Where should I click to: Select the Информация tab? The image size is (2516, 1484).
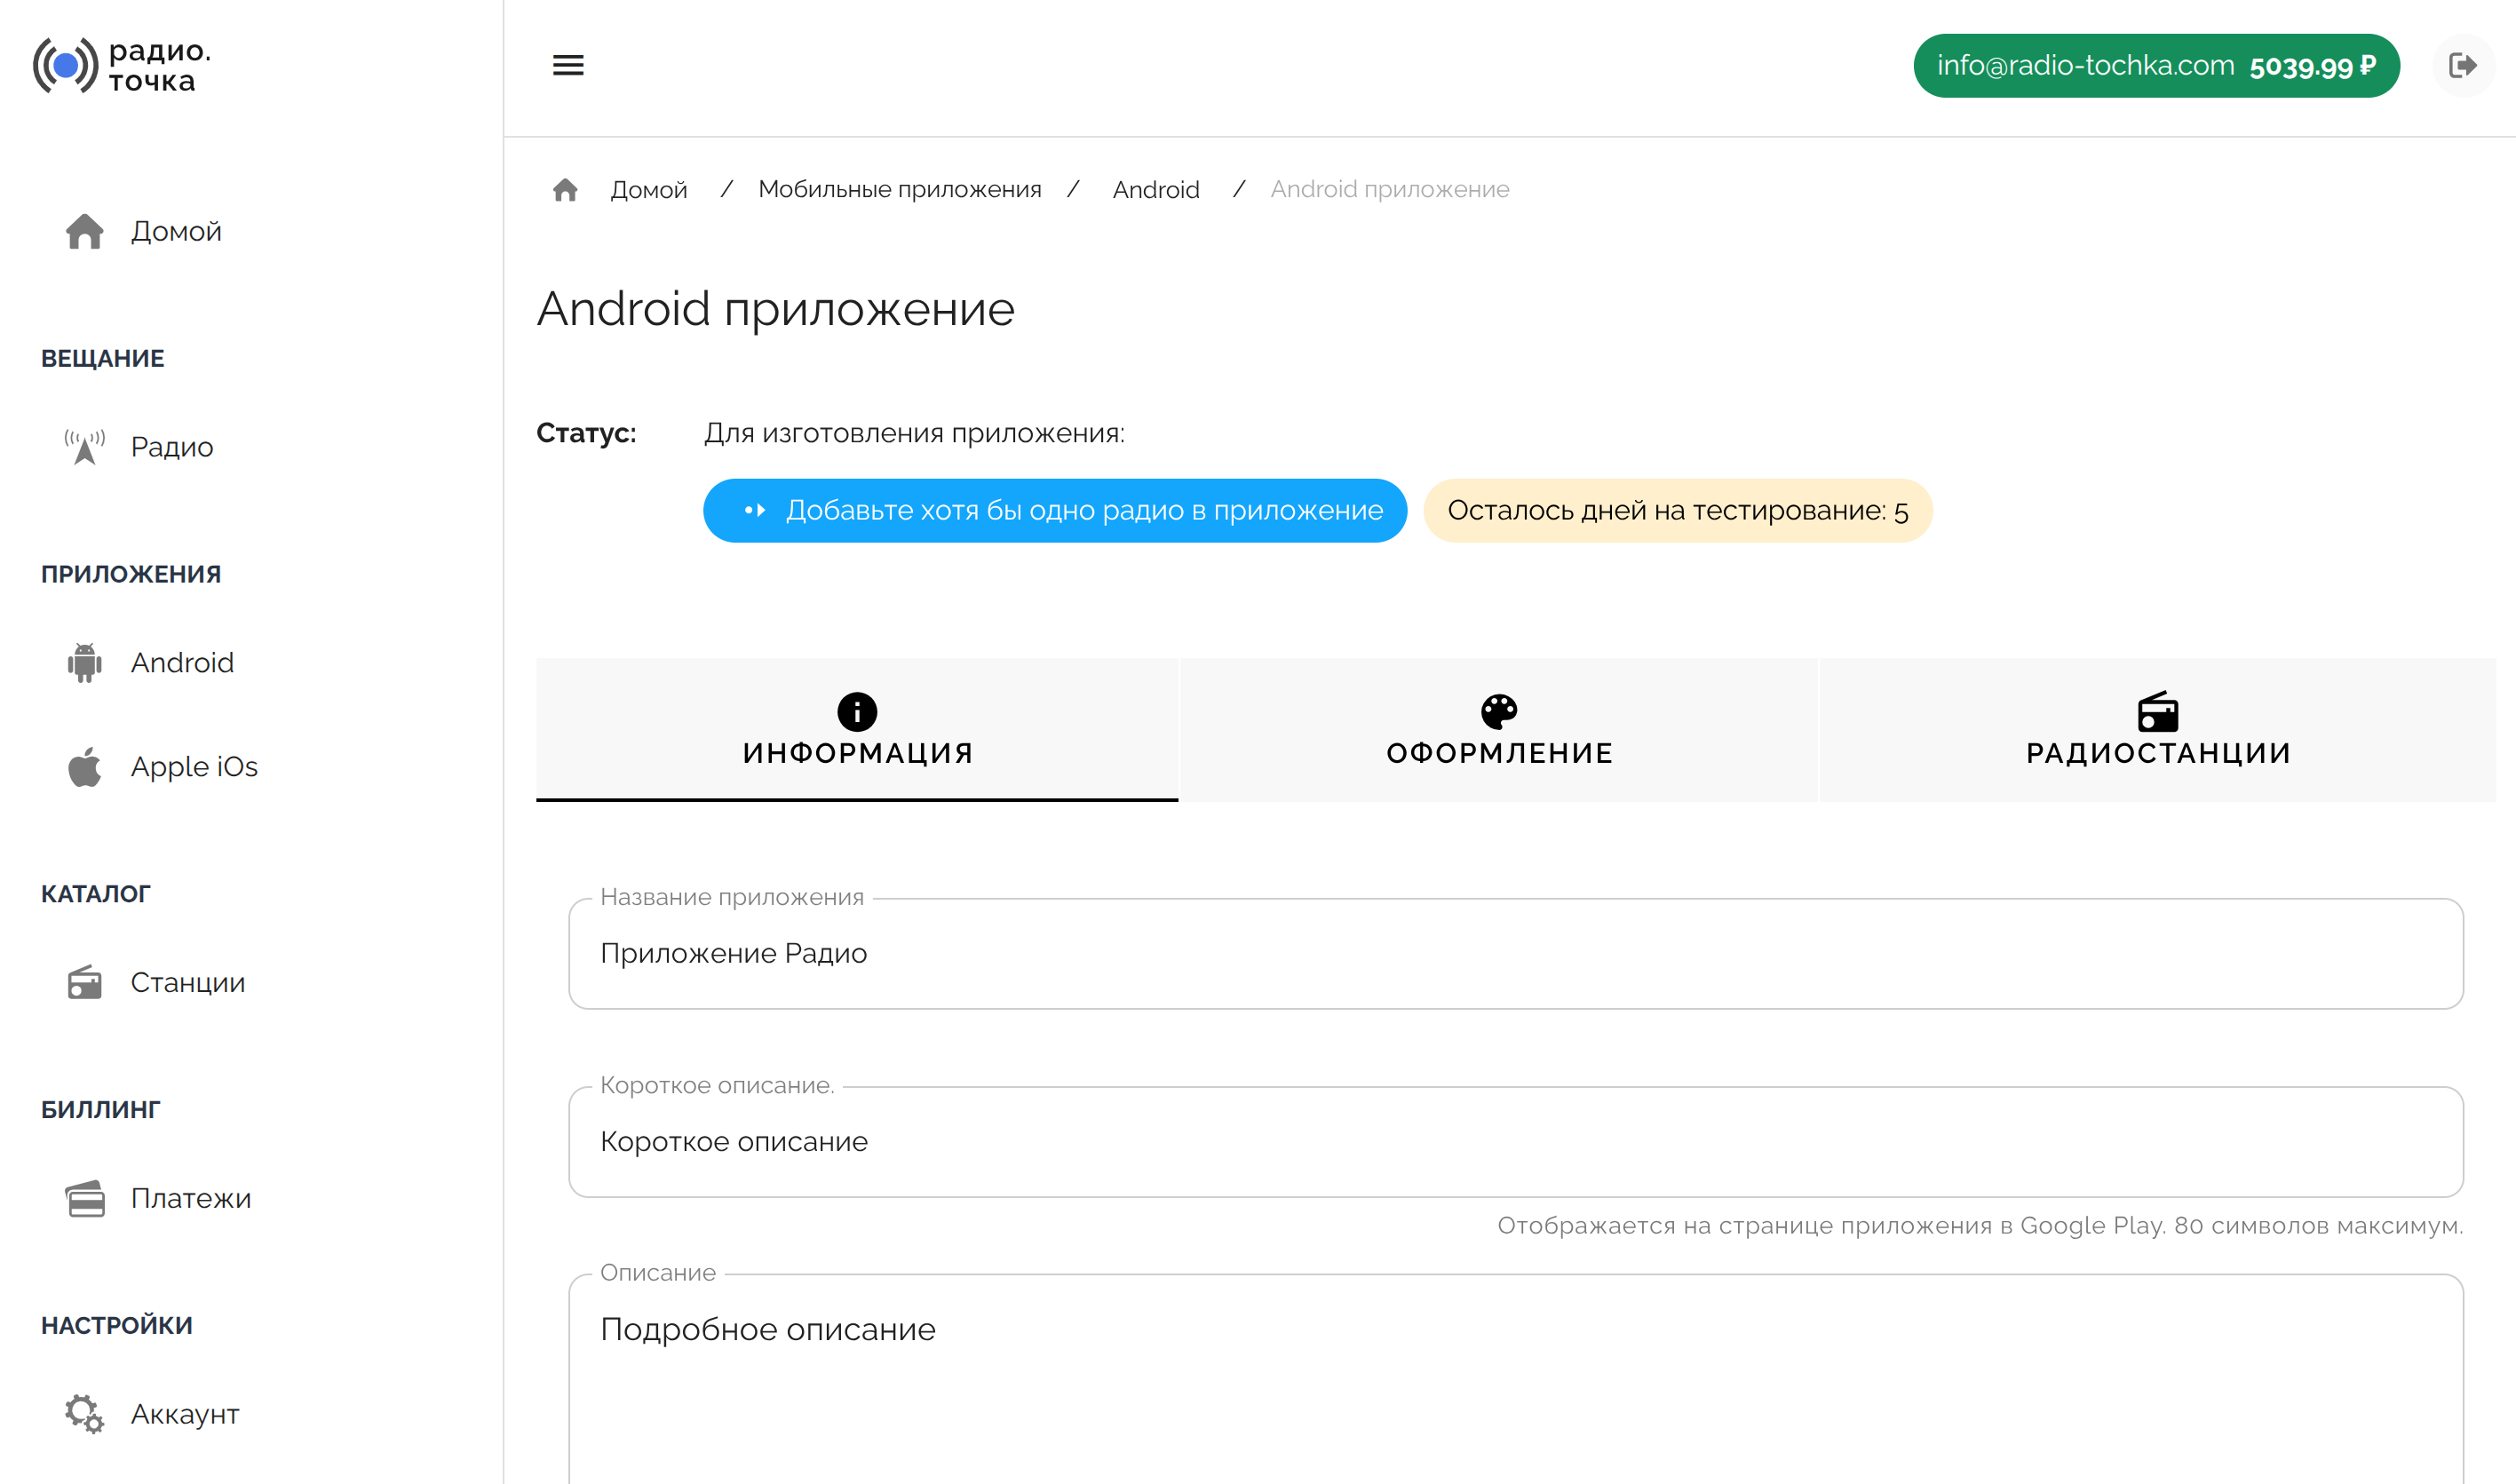857,730
